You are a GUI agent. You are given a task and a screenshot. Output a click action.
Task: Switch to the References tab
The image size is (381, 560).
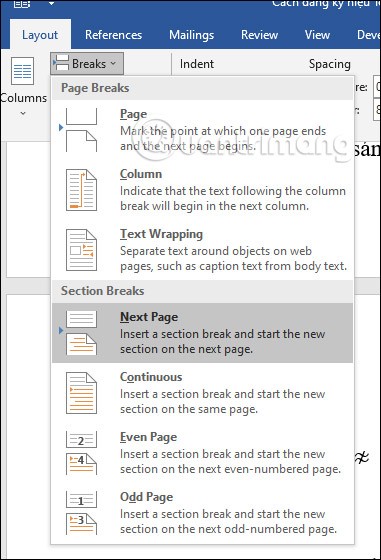point(114,35)
